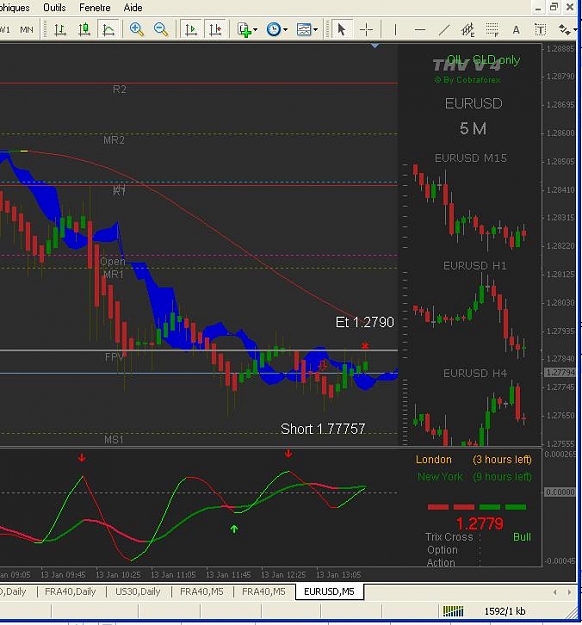The image size is (582, 625).
Task: Click the 1592/1 kb status text
Action: tap(505, 611)
